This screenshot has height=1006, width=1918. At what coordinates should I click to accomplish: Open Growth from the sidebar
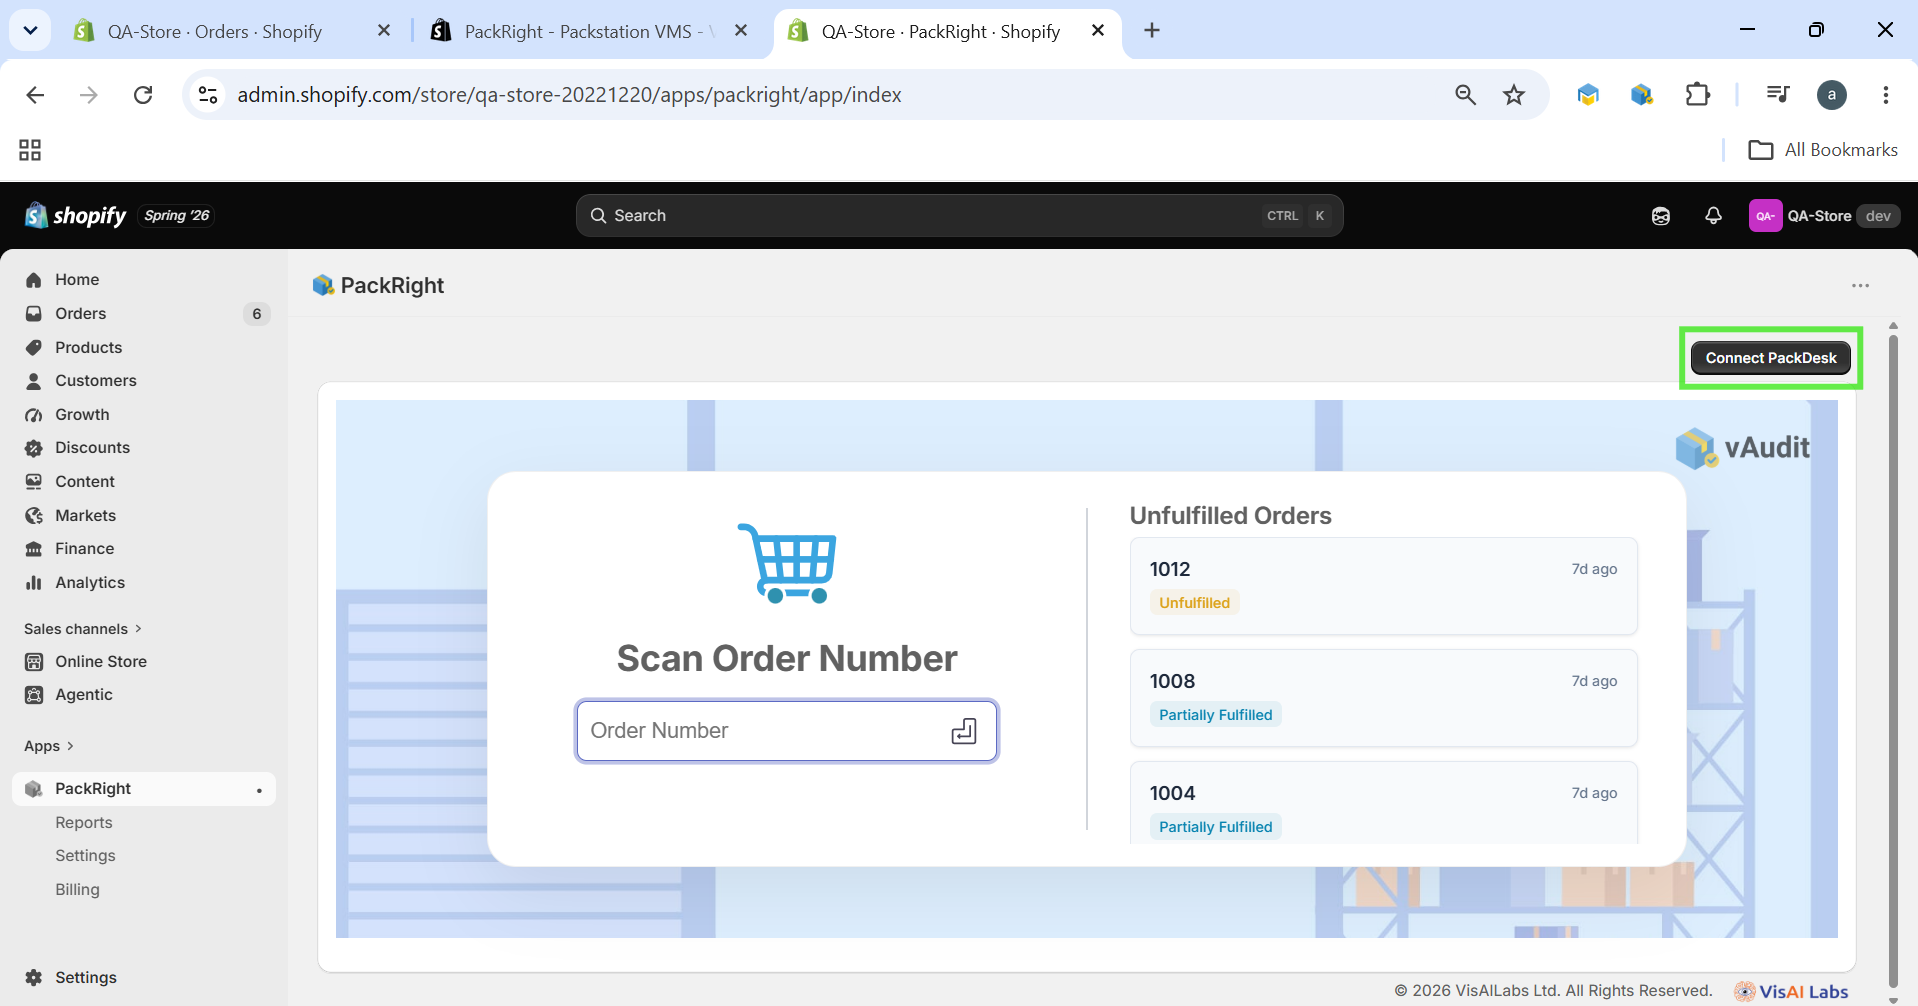[x=82, y=415]
